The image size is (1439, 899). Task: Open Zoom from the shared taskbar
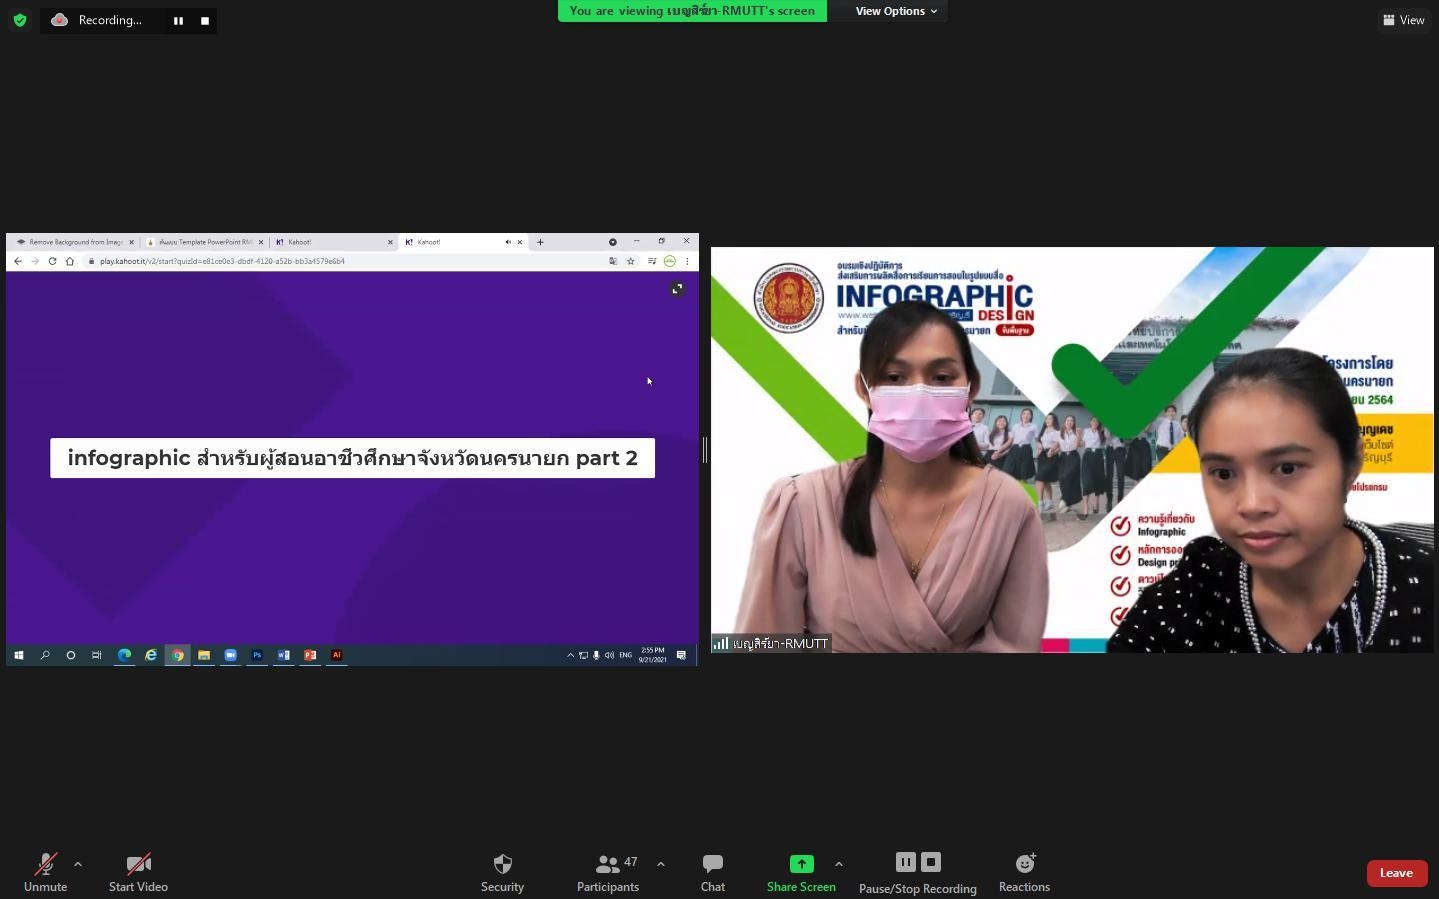tap(230, 655)
